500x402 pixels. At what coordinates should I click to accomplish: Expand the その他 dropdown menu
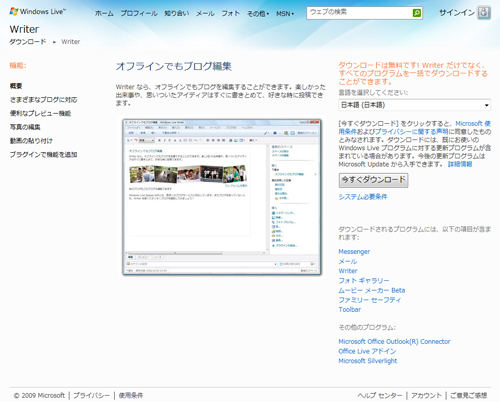(x=258, y=14)
